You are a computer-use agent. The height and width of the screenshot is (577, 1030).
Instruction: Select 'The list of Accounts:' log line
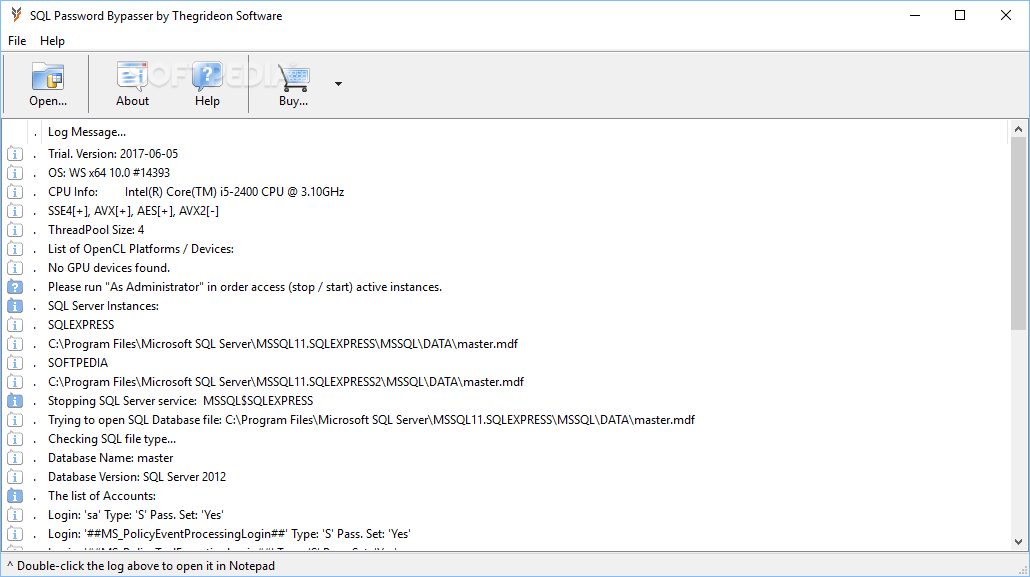[102, 497]
